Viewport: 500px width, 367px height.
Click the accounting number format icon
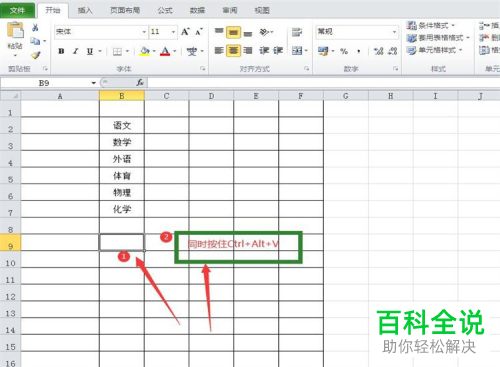point(323,51)
